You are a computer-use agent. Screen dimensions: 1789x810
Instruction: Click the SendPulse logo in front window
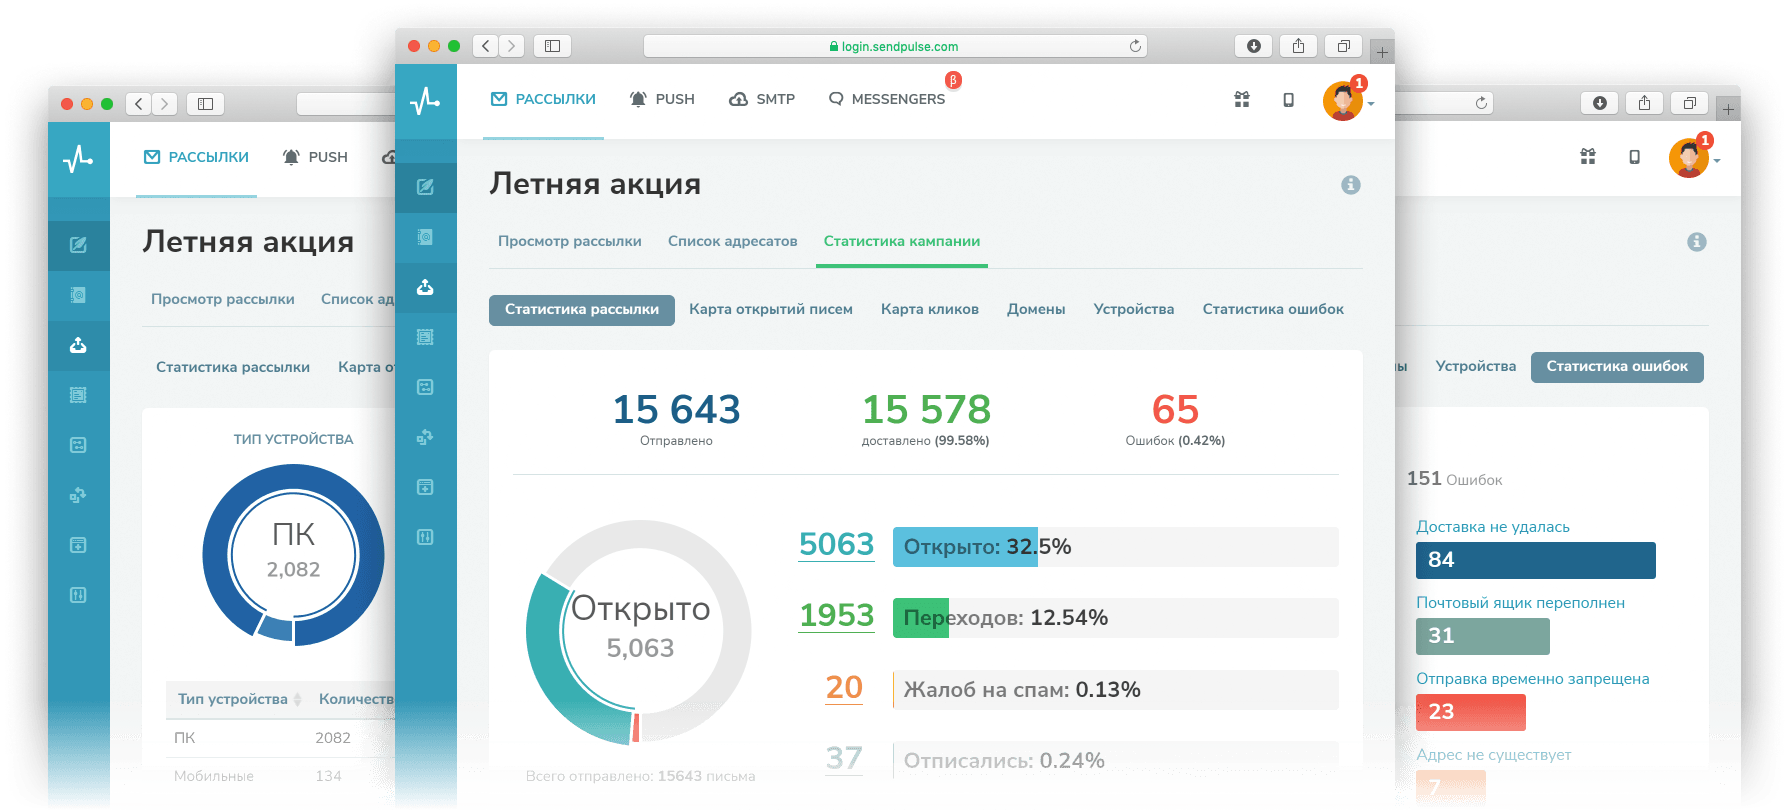tap(425, 100)
